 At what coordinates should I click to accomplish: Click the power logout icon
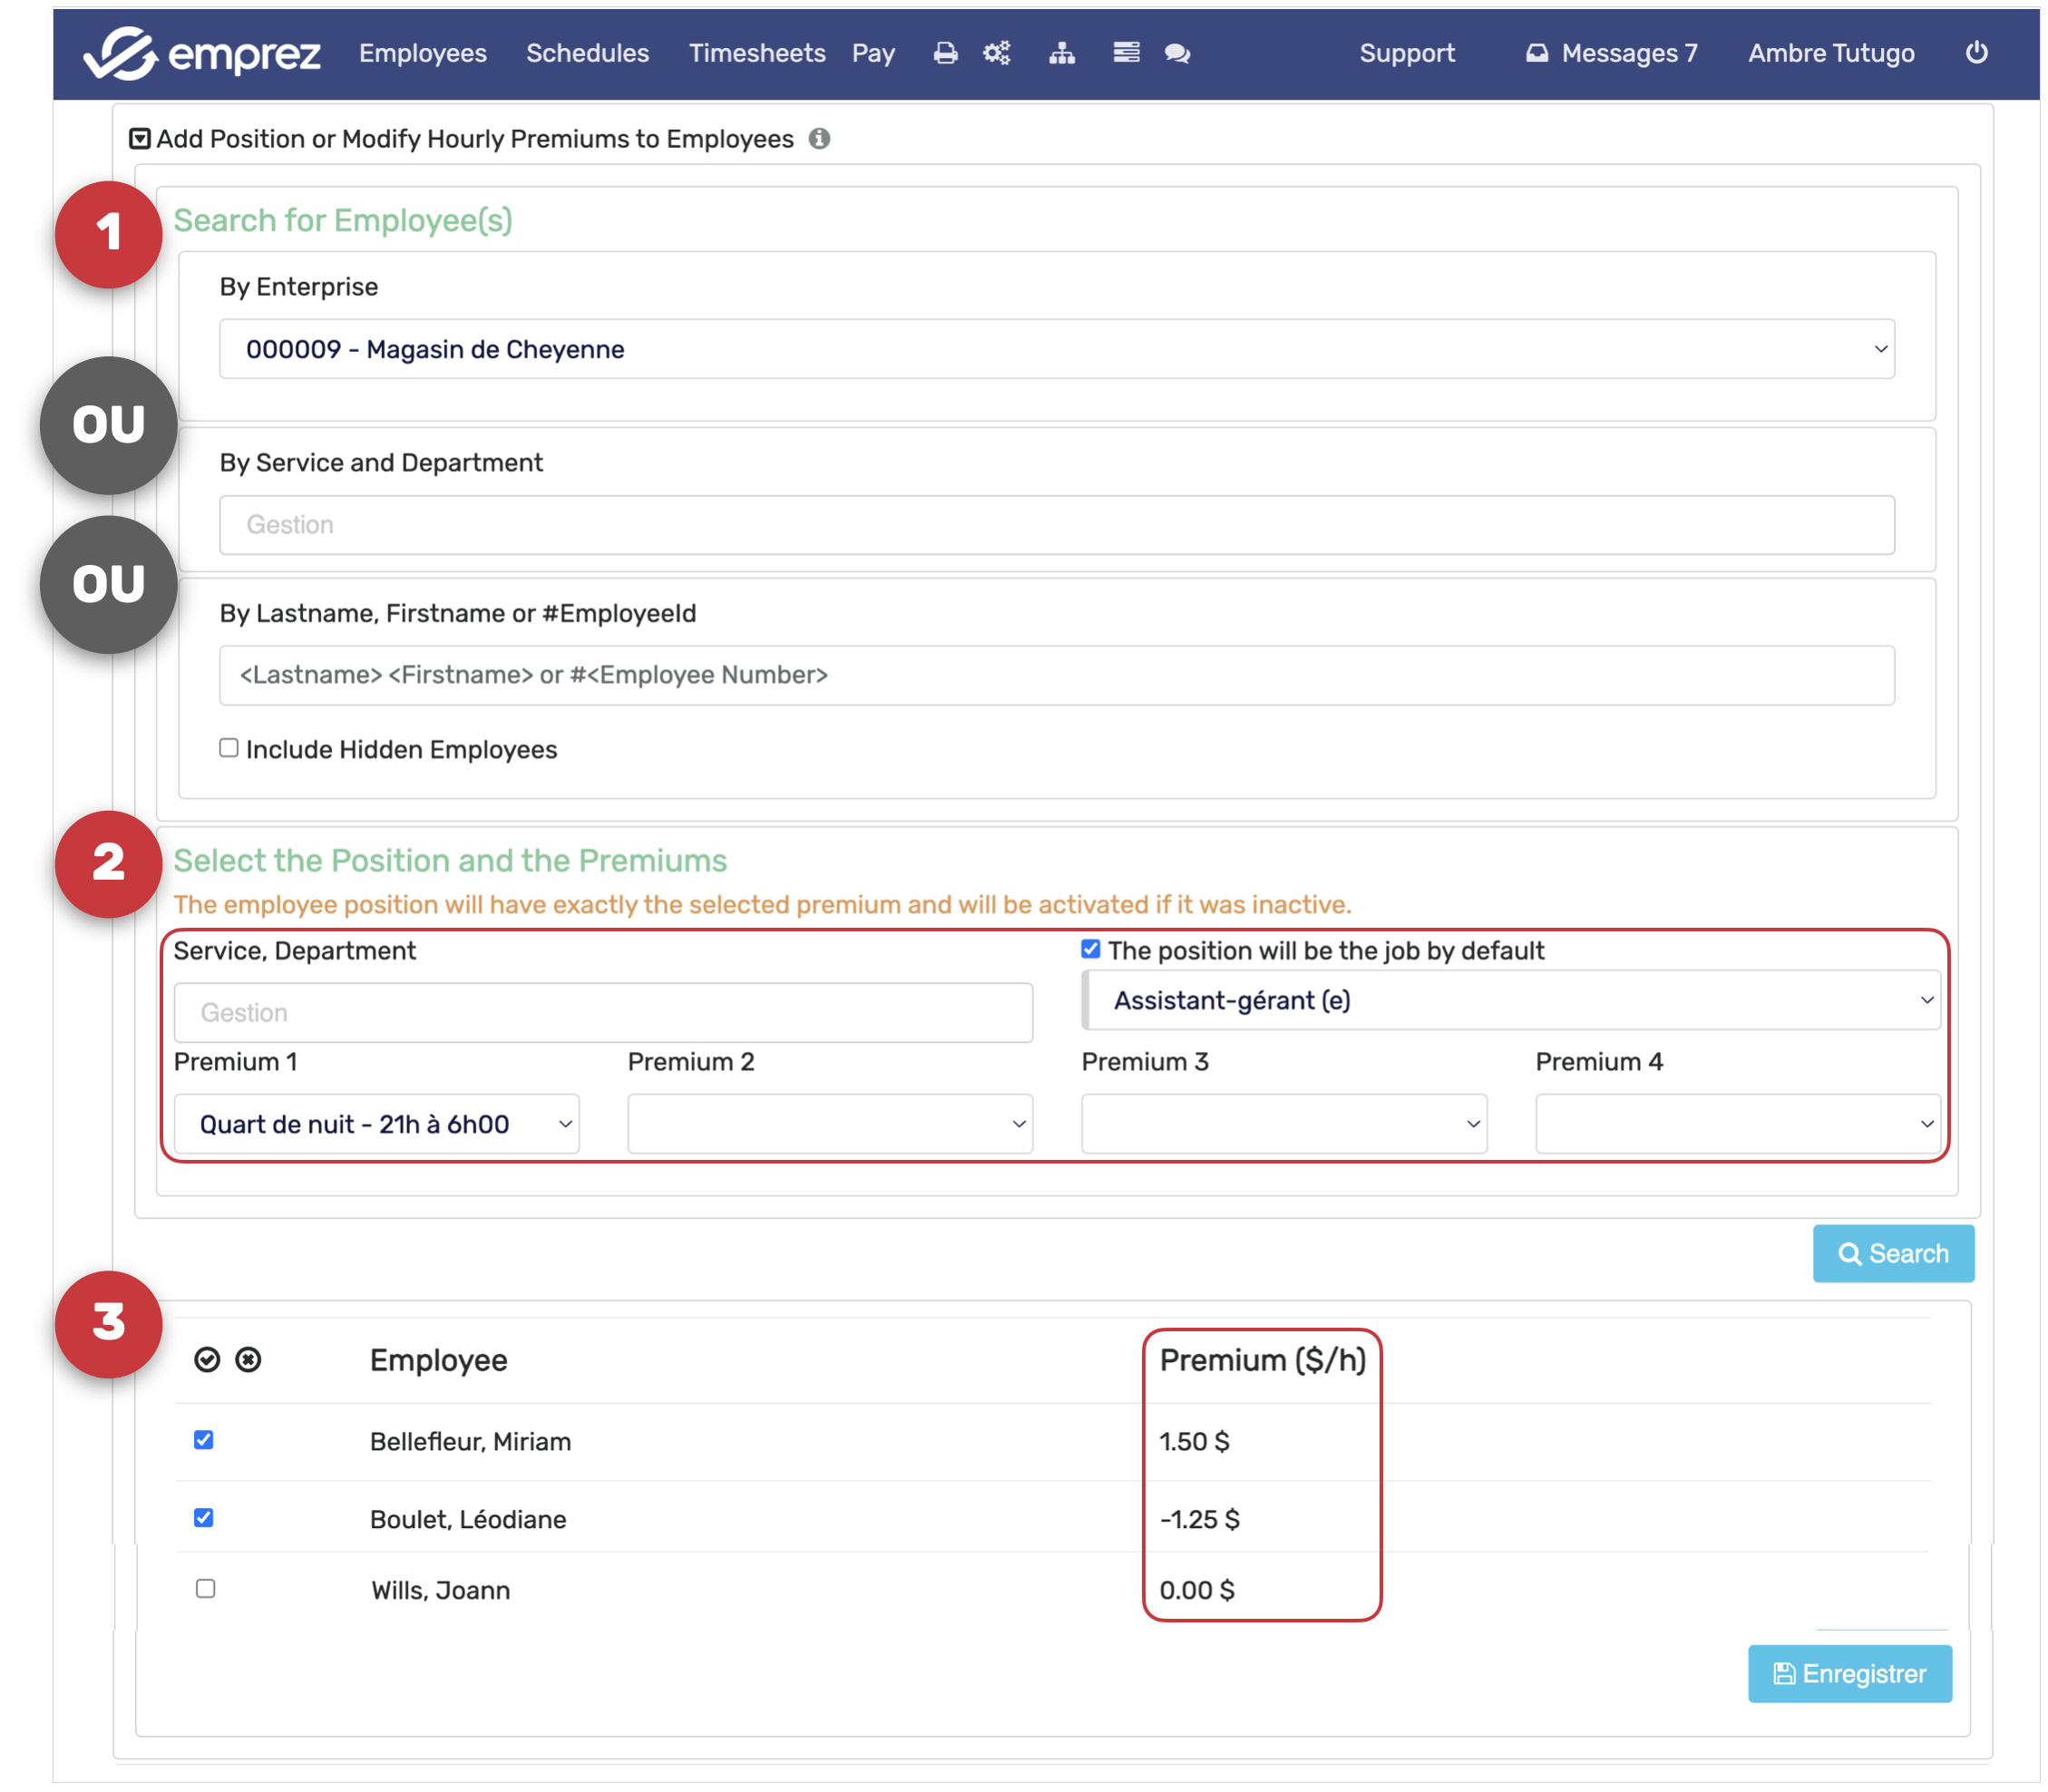click(1975, 53)
